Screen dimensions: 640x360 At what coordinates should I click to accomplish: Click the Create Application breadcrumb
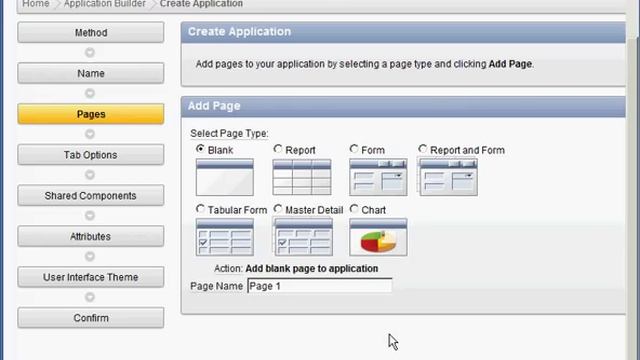point(201,4)
